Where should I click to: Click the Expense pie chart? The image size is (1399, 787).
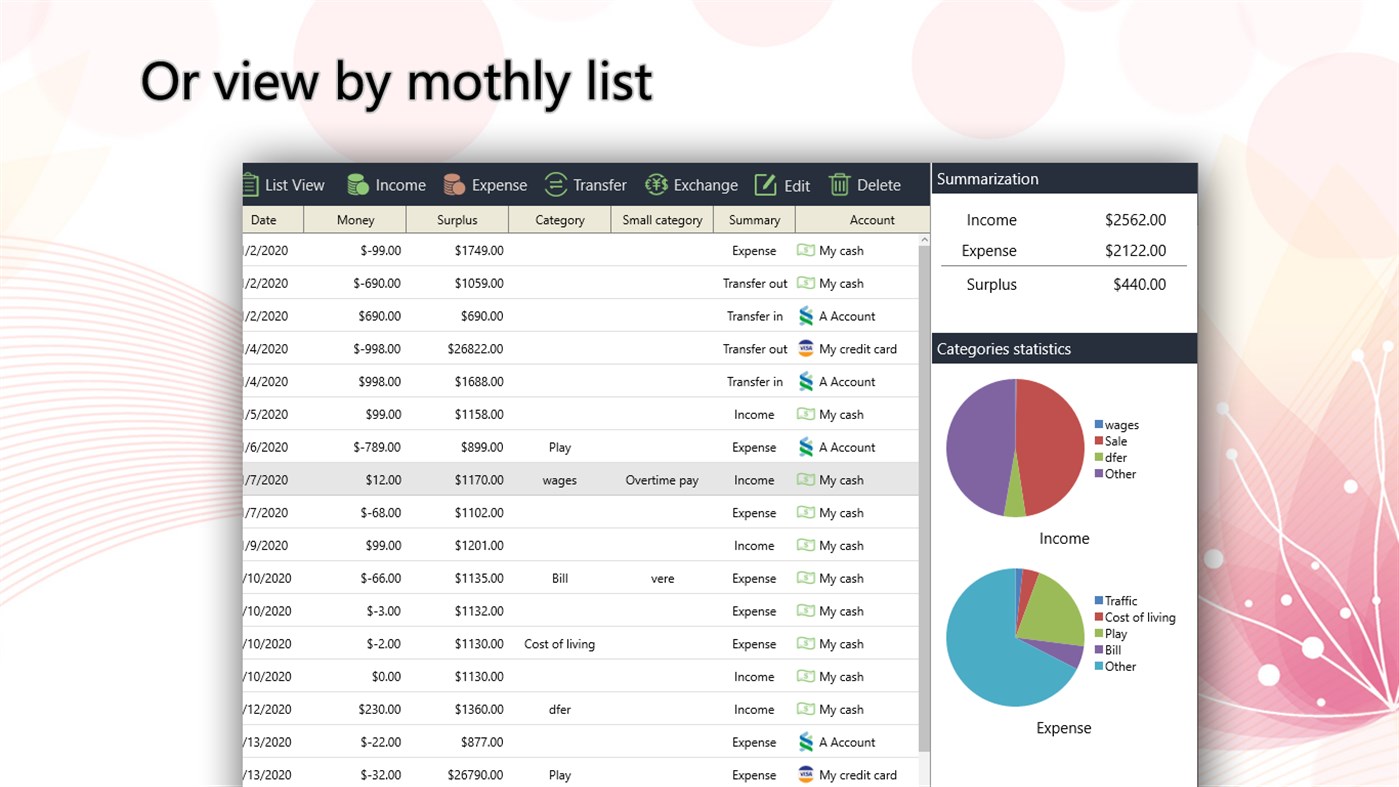tap(1014, 637)
